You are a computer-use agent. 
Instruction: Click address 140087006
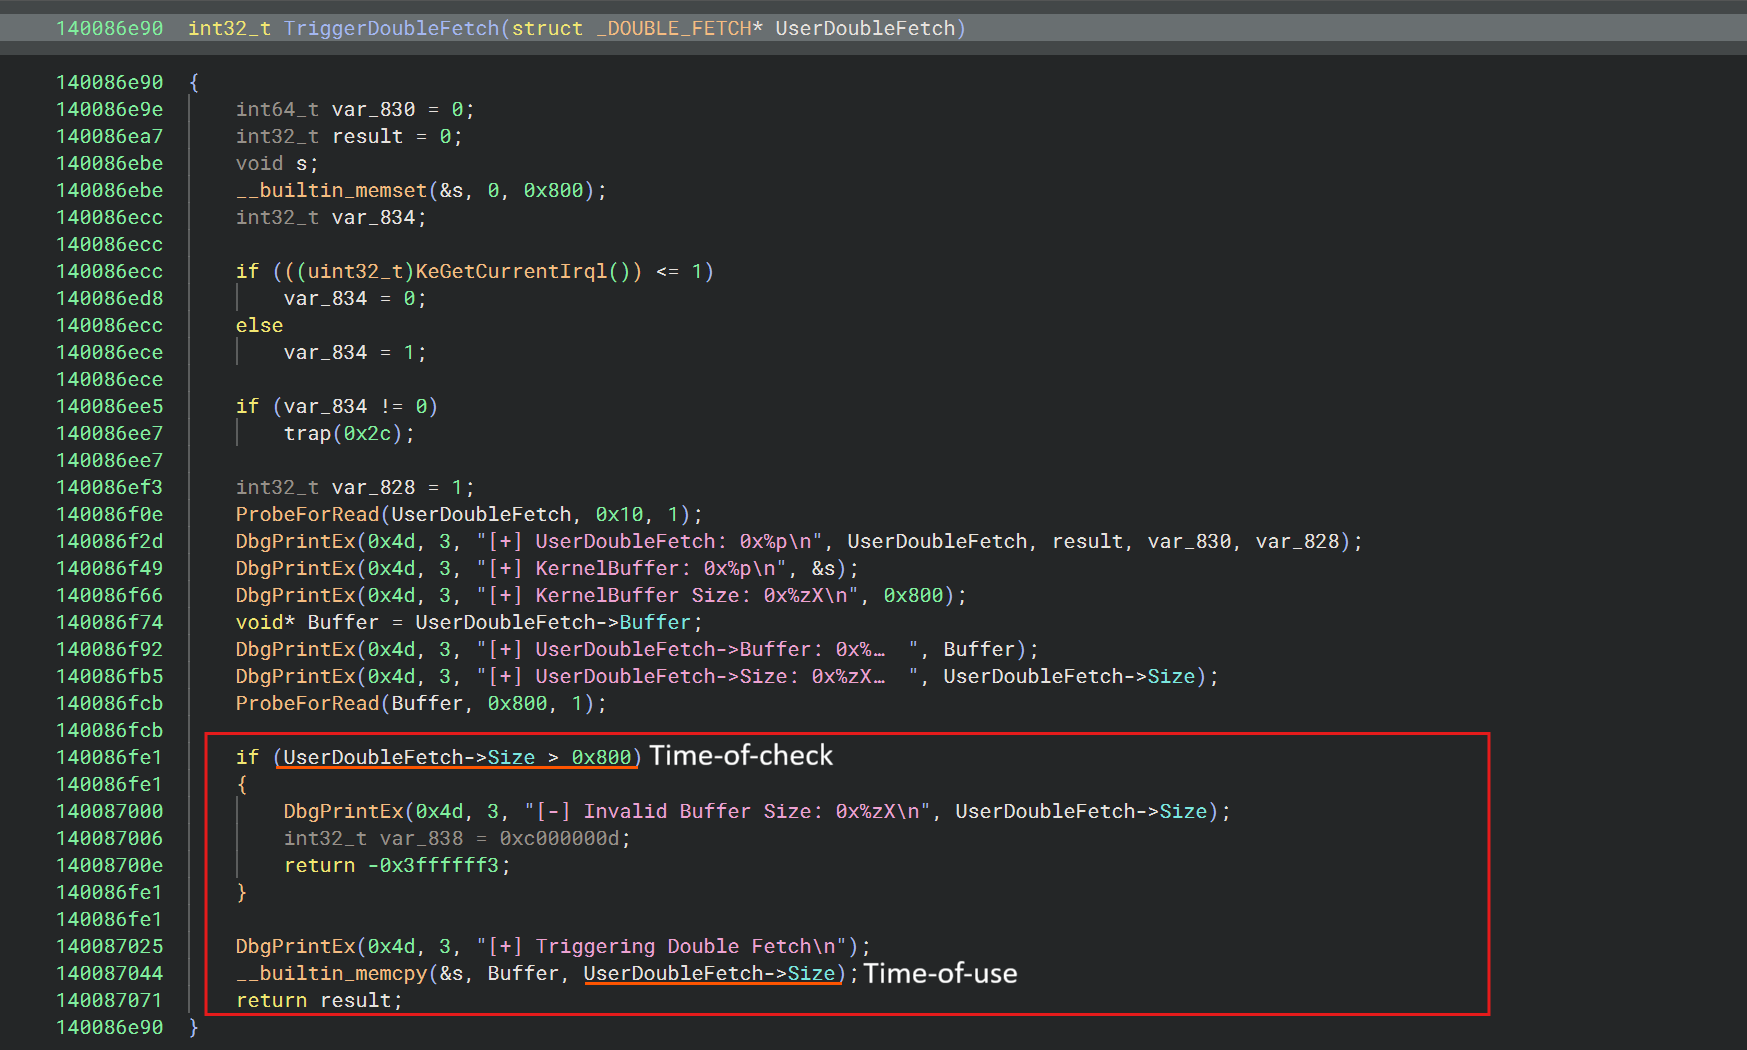(109, 838)
